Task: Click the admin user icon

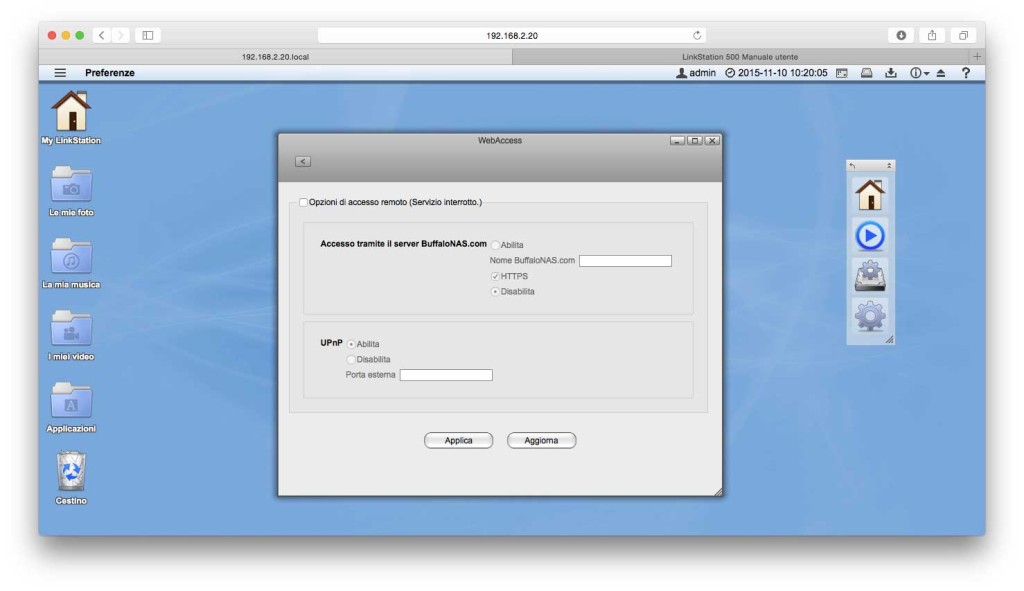Action: pos(681,73)
